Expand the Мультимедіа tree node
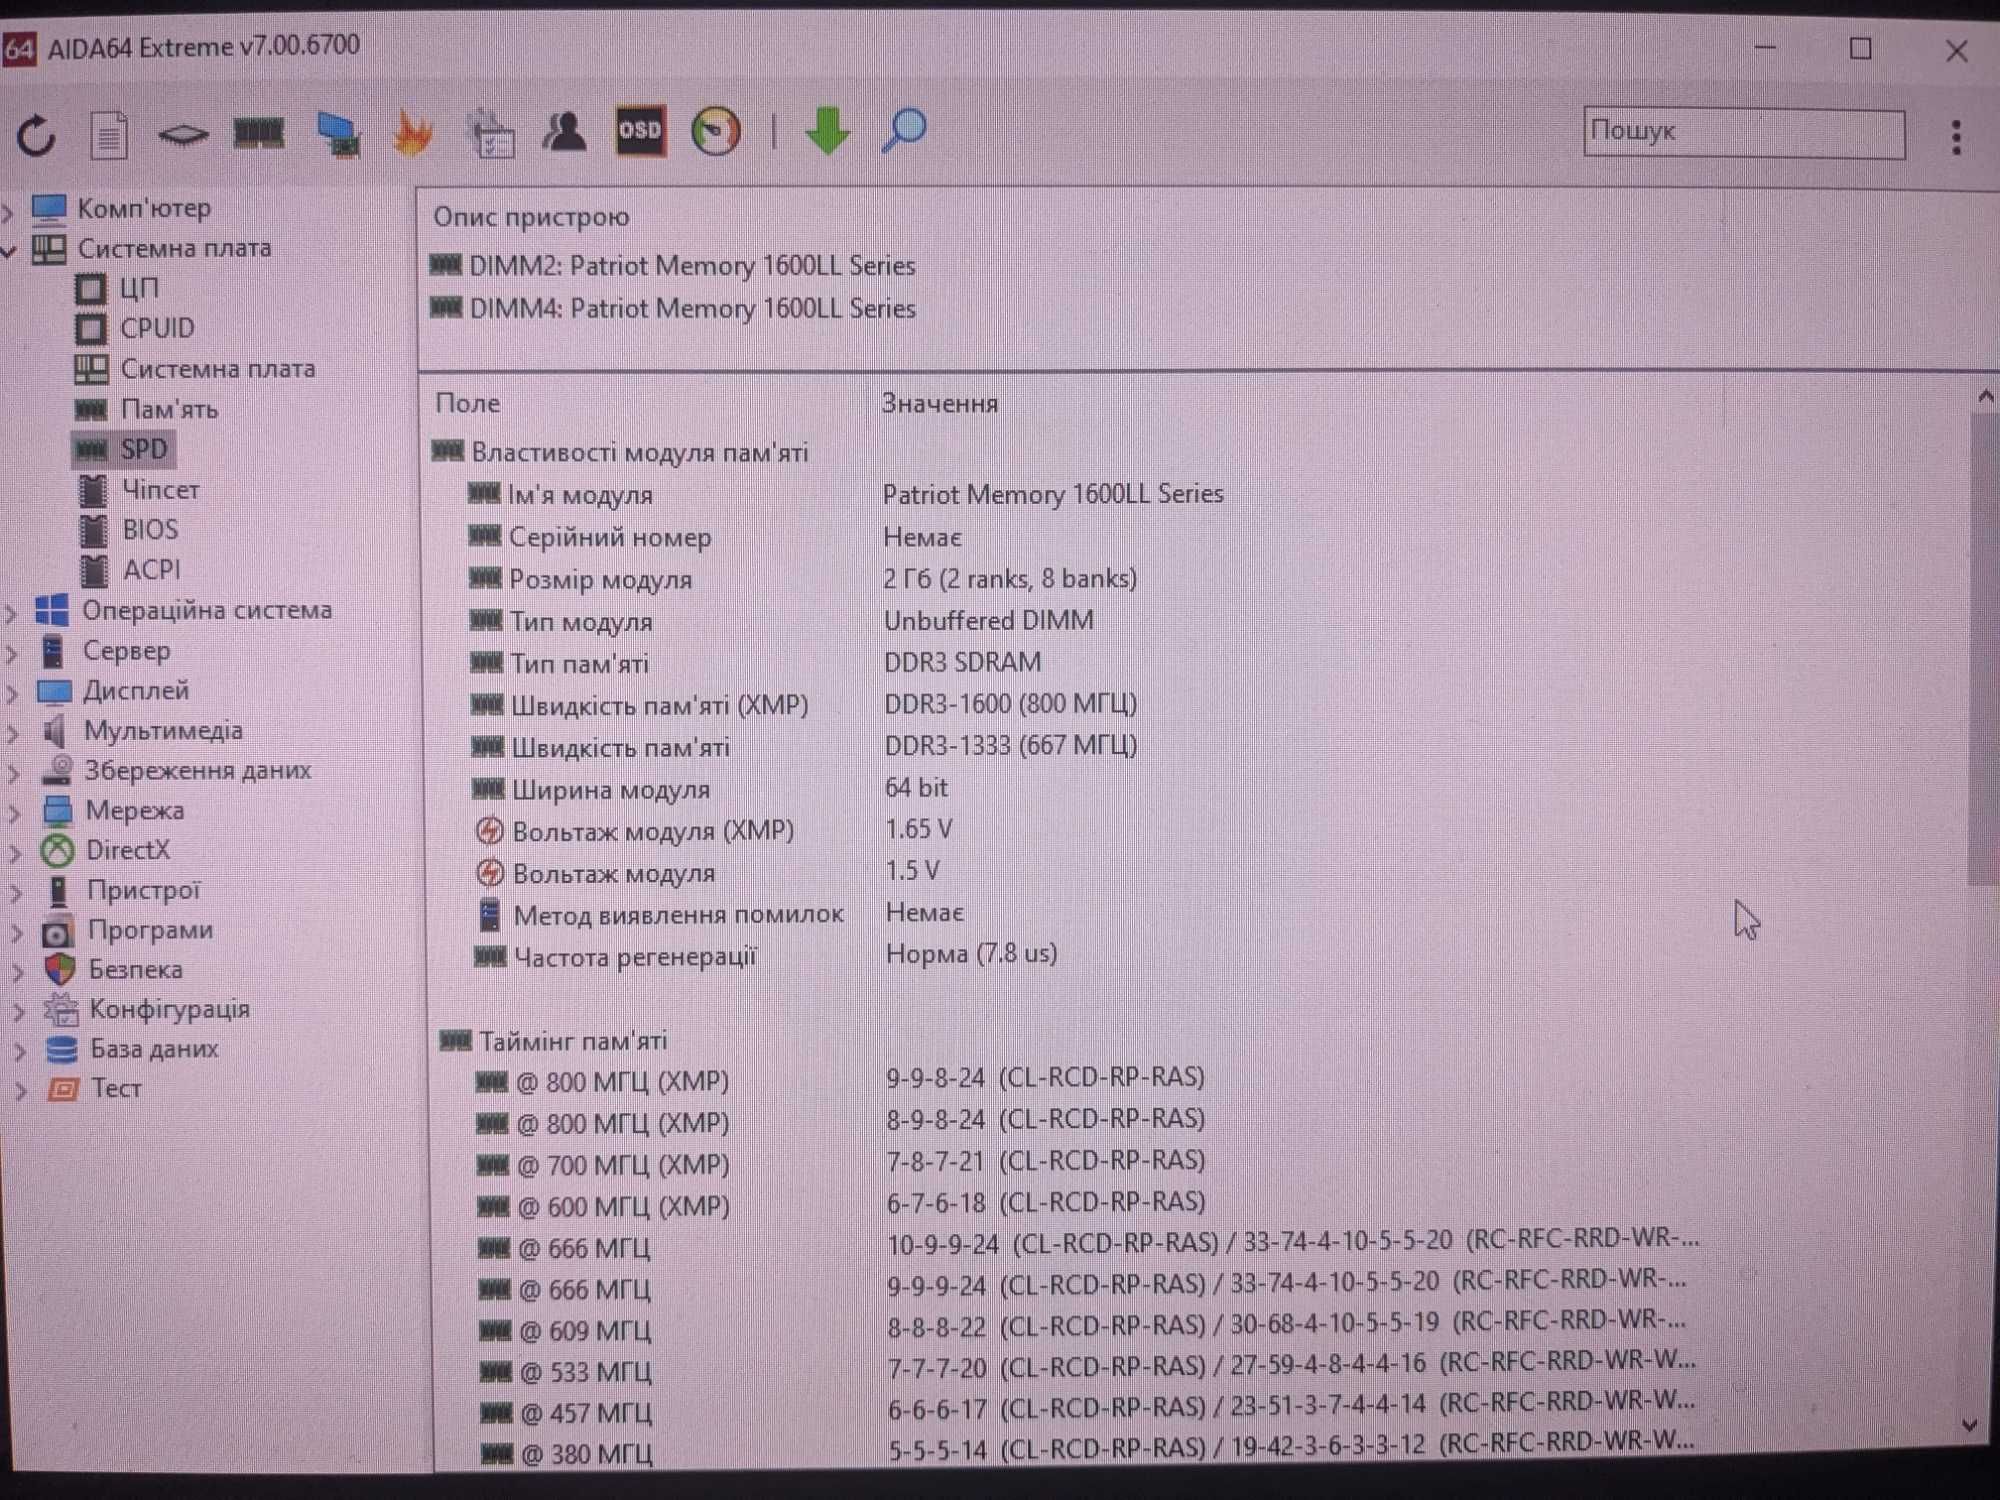 [x=14, y=733]
